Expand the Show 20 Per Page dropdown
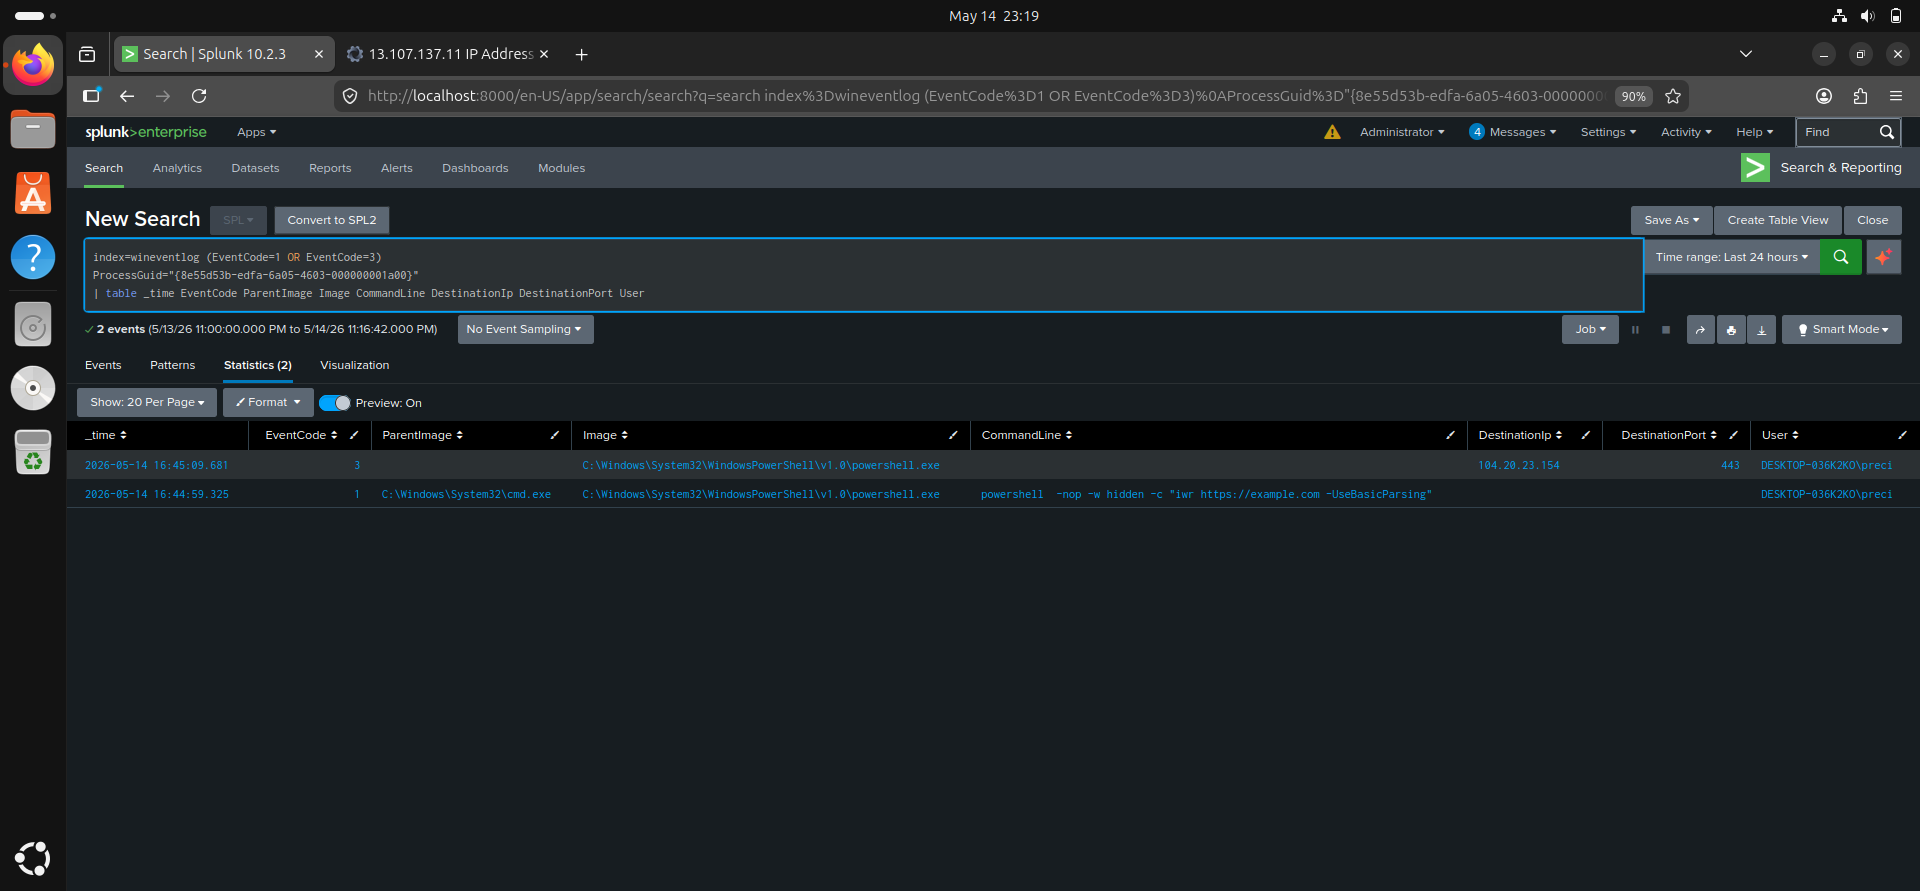This screenshot has width=1920, height=891. [147, 402]
